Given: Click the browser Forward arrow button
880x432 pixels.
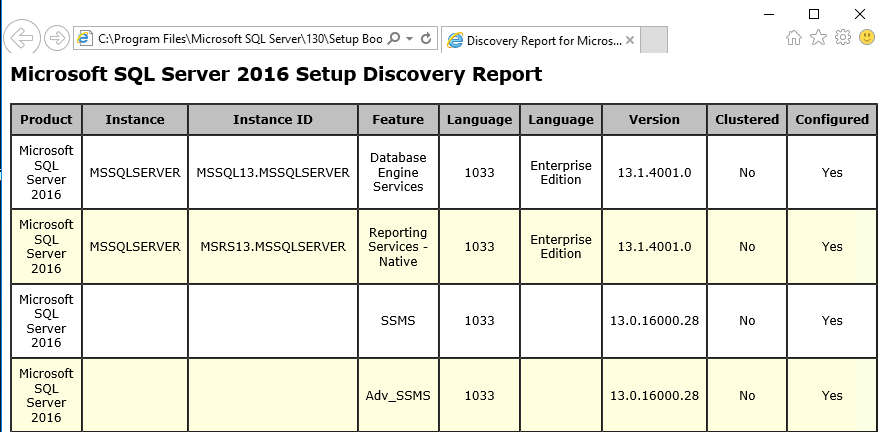Looking at the screenshot, I should click(x=57, y=38).
